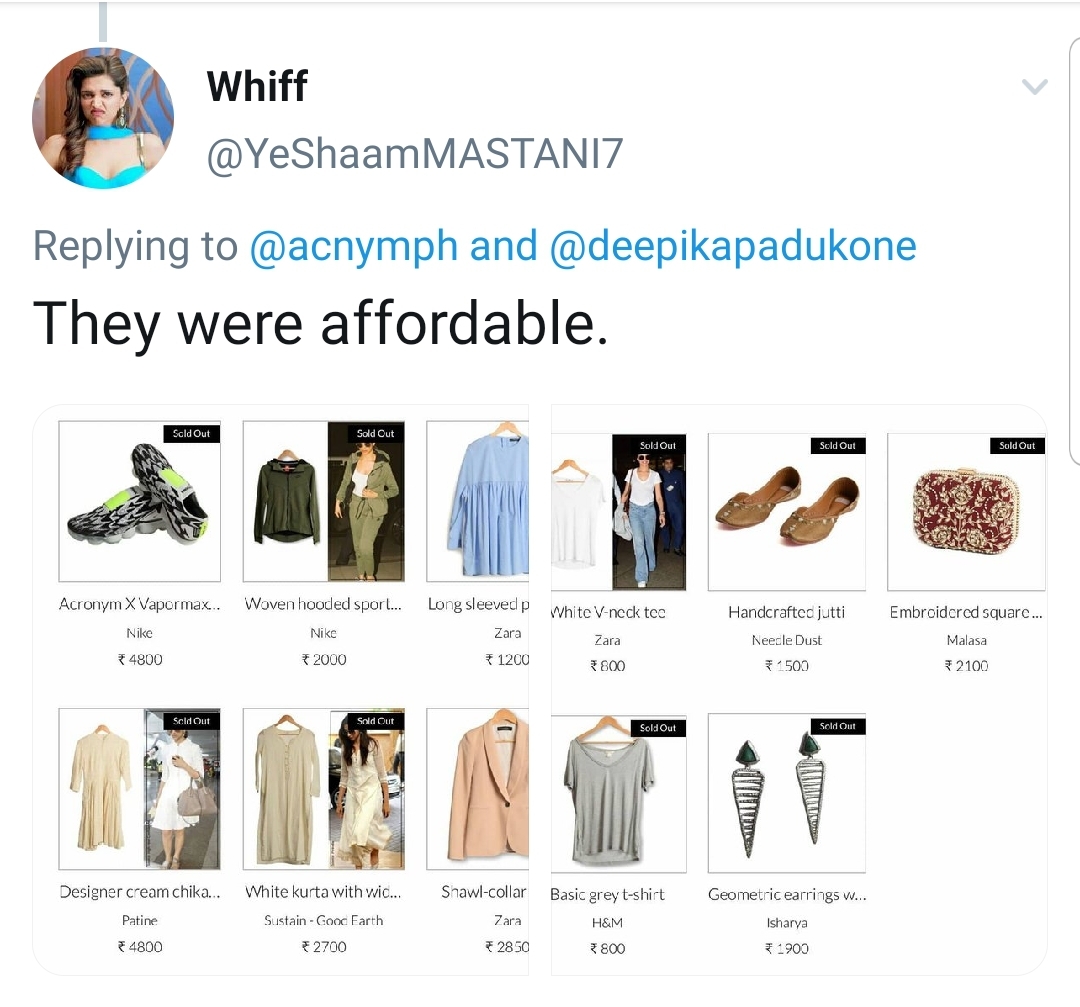View the White kurta Good Earth image
1080x1007 pixels.
pyautogui.click(x=324, y=789)
